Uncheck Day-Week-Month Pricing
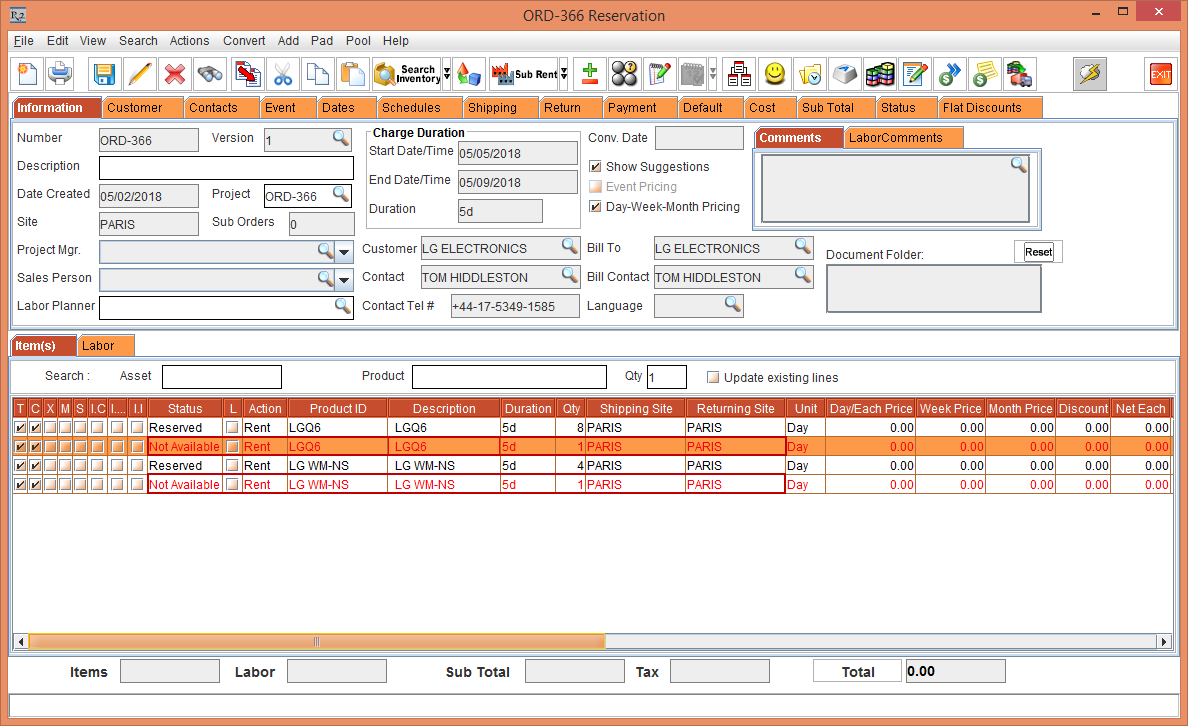1188x726 pixels. click(x=596, y=207)
